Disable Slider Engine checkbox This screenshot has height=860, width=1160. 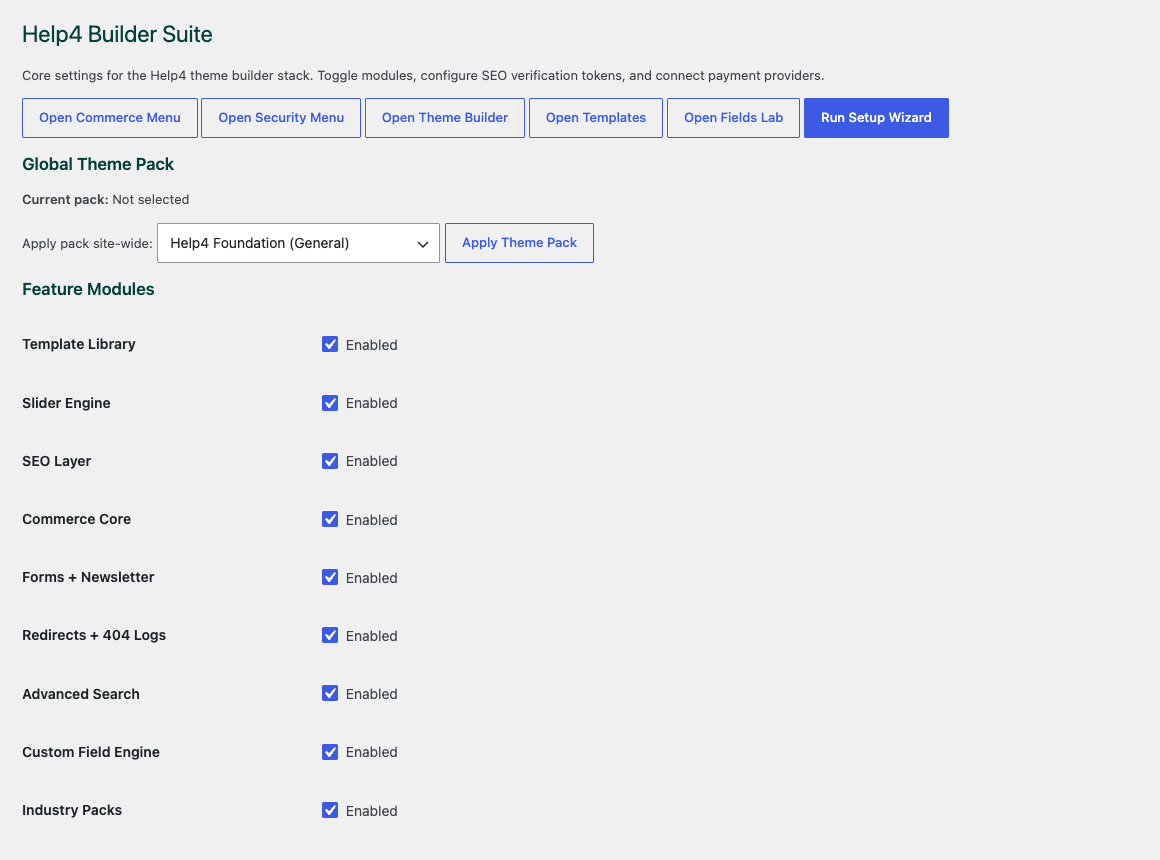pos(330,403)
